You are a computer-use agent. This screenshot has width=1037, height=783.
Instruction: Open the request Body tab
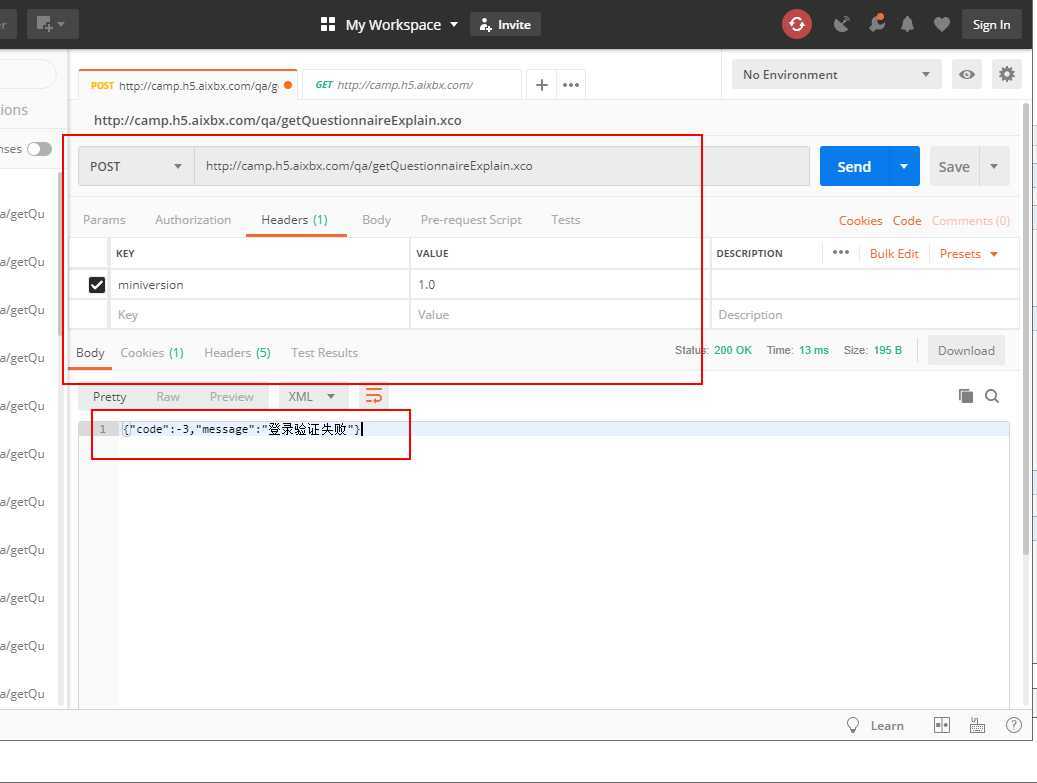tap(376, 220)
